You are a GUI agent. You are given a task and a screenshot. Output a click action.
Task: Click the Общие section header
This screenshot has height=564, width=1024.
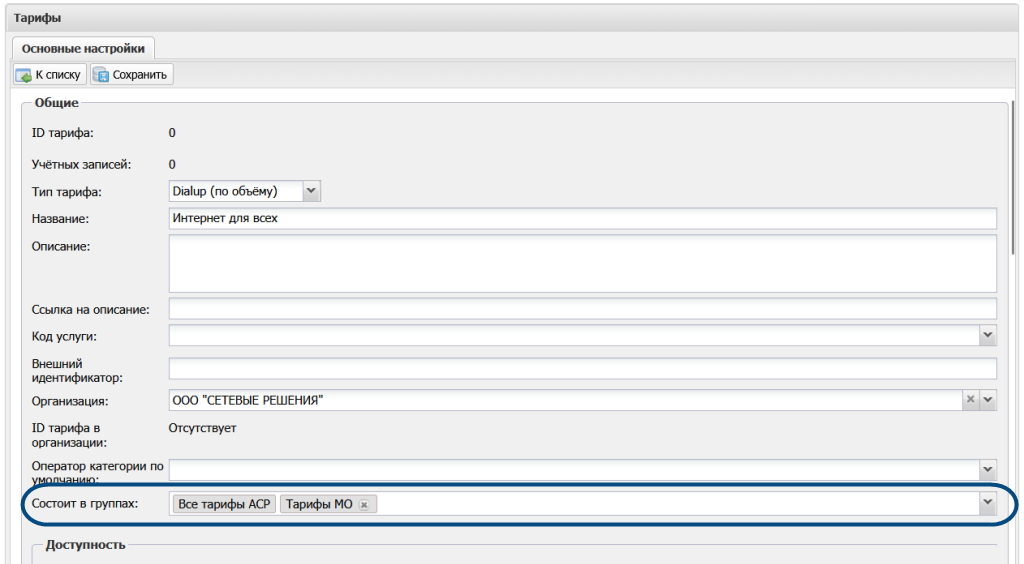coord(57,102)
